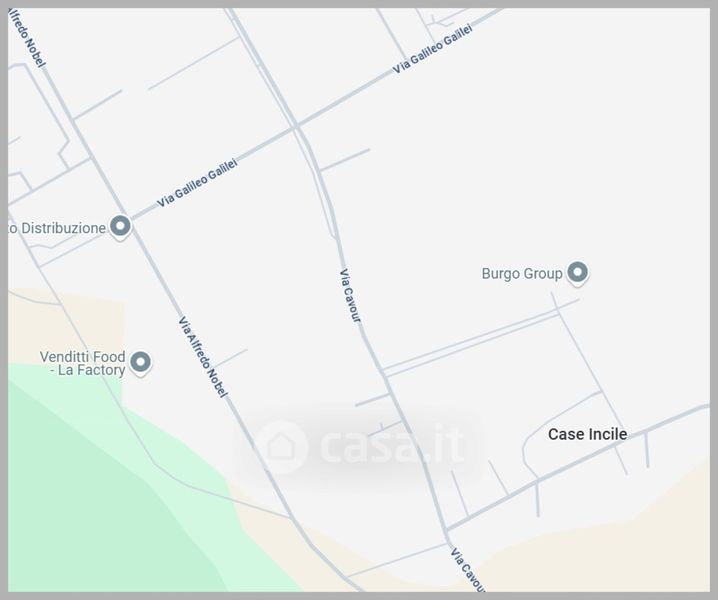Click Via Galileo Galilei and Via Cavour intersection

[x=296, y=126]
